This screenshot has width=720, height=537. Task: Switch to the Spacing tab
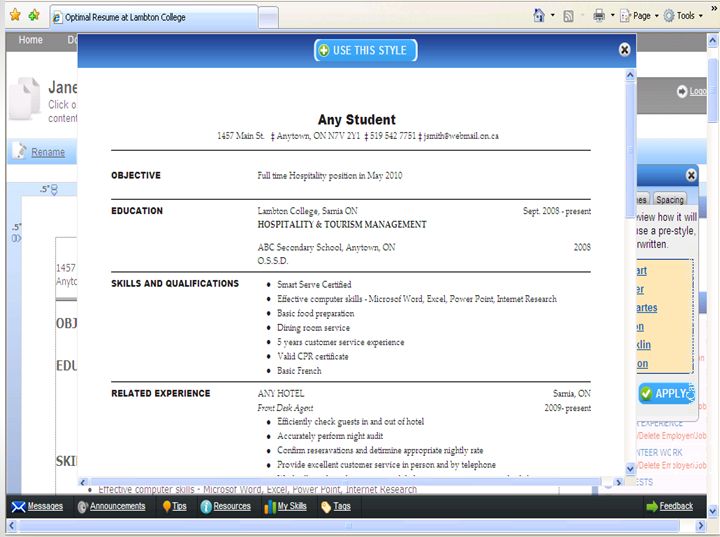pyautogui.click(x=669, y=199)
